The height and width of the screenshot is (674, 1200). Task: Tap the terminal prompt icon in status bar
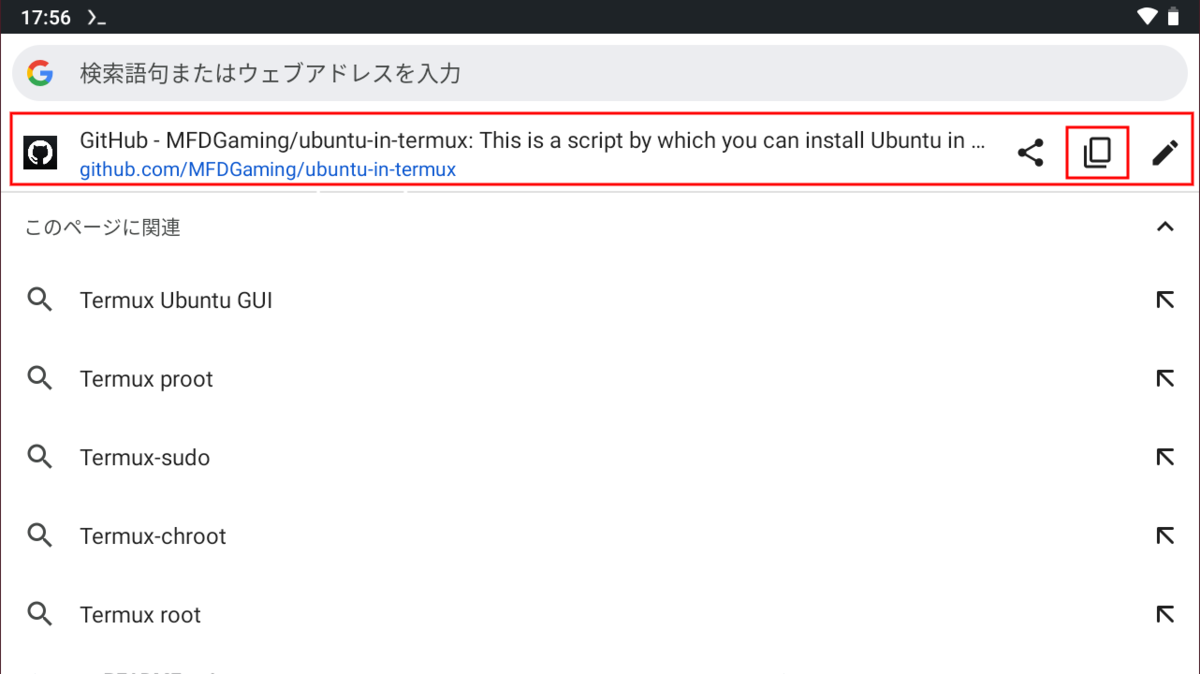97,17
